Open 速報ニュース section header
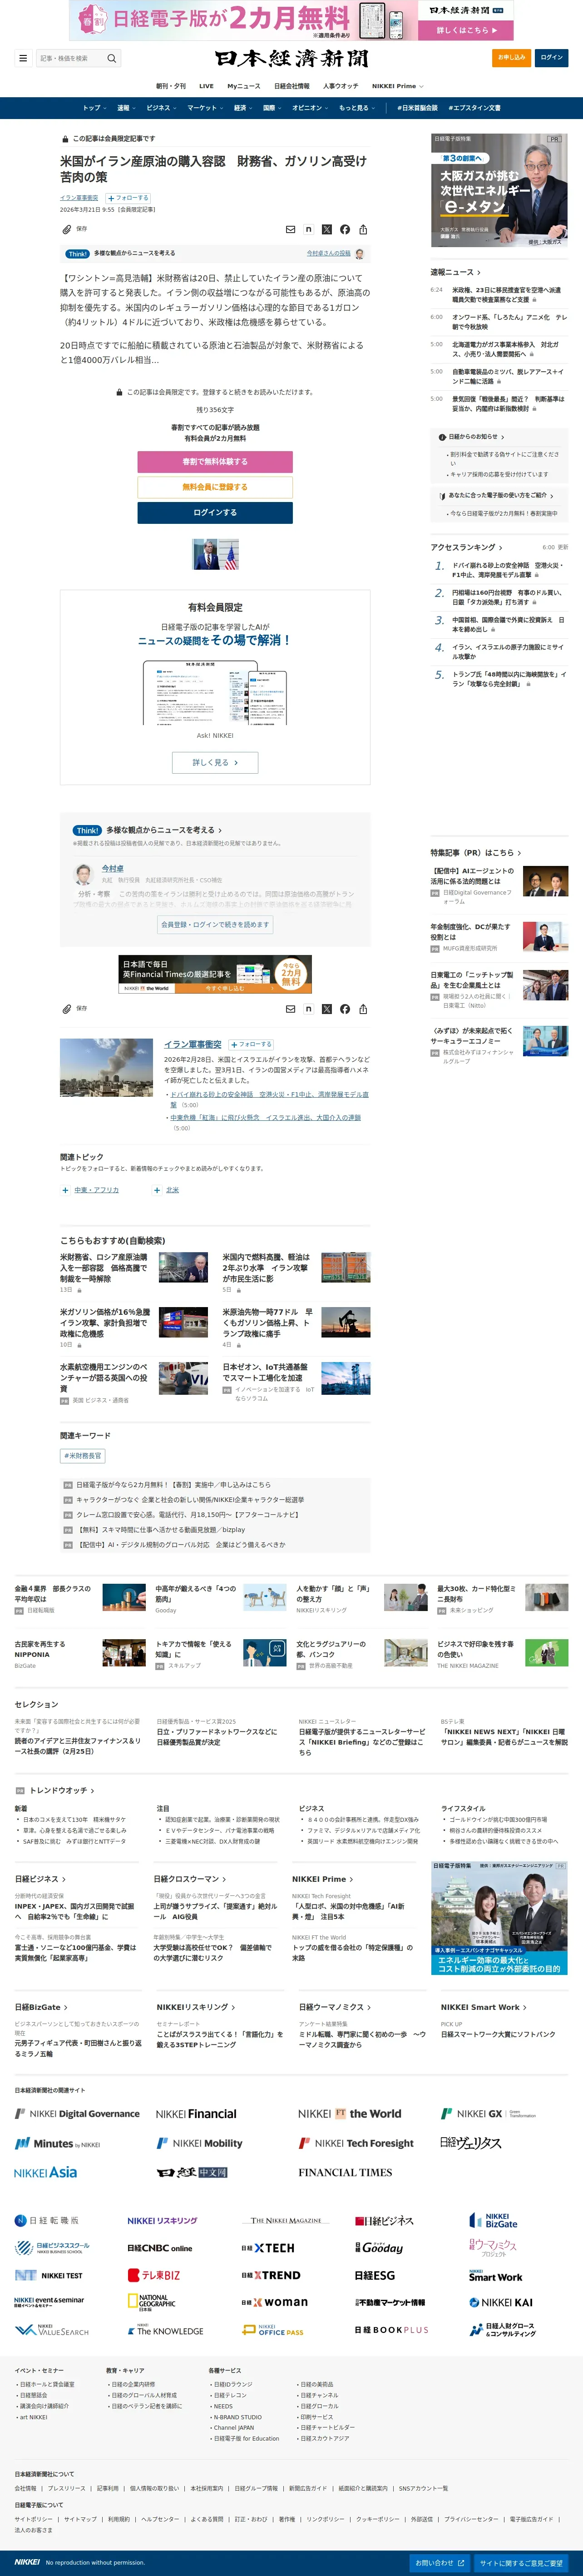Image resolution: width=583 pixels, height=2576 pixels. tap(455, 272)
